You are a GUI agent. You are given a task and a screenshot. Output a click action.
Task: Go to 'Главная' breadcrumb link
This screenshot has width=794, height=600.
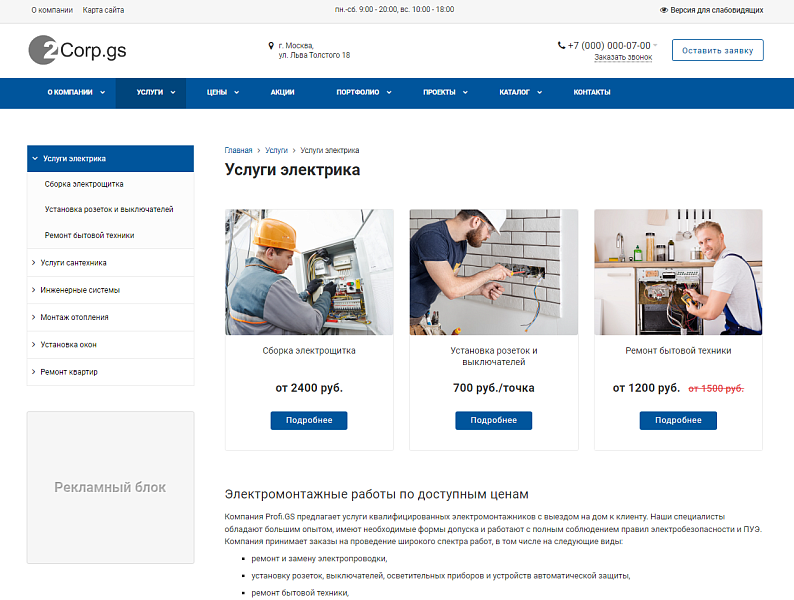[x=238, y=150]
